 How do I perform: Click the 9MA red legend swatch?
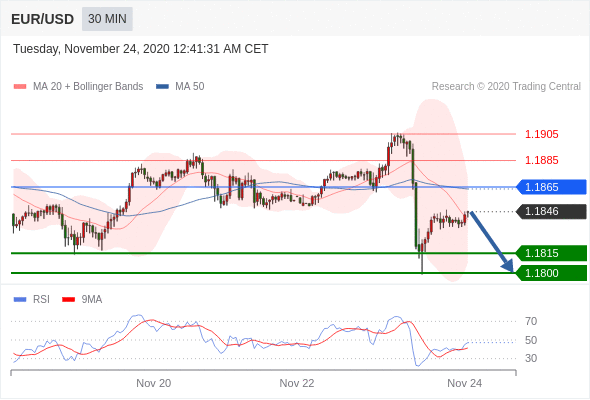coord(68,300)
